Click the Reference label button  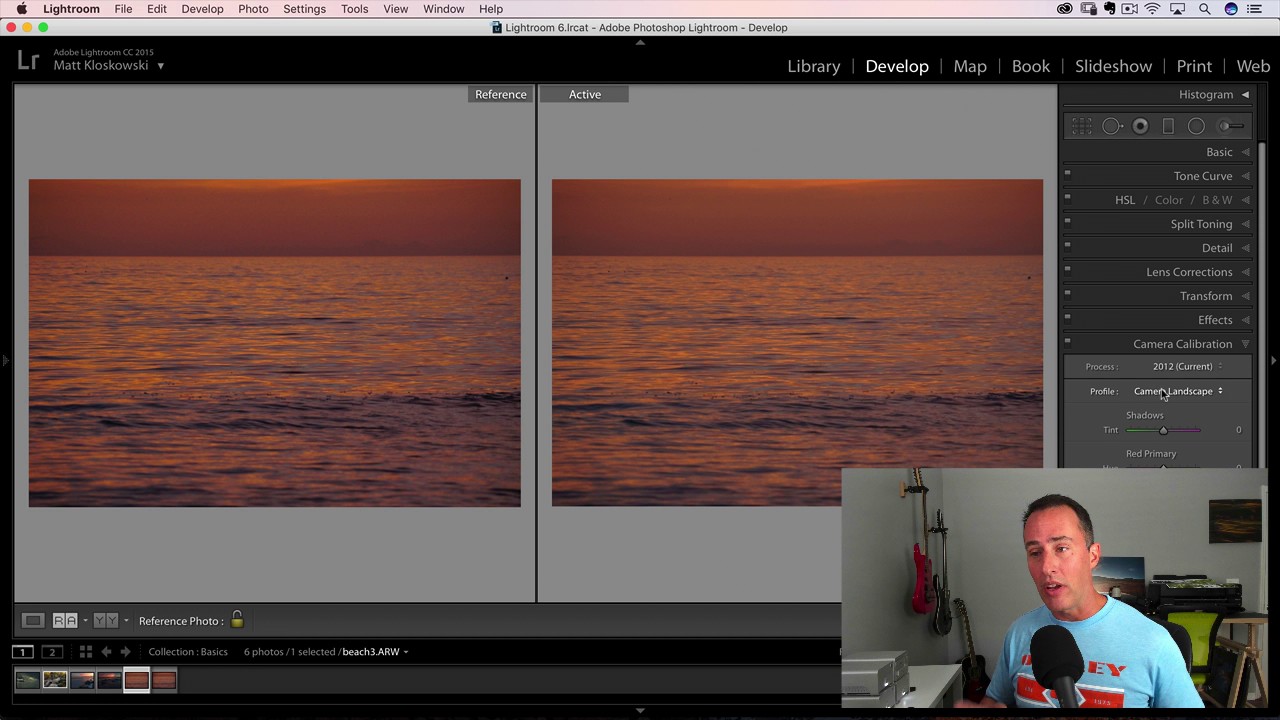pos(501,94)
